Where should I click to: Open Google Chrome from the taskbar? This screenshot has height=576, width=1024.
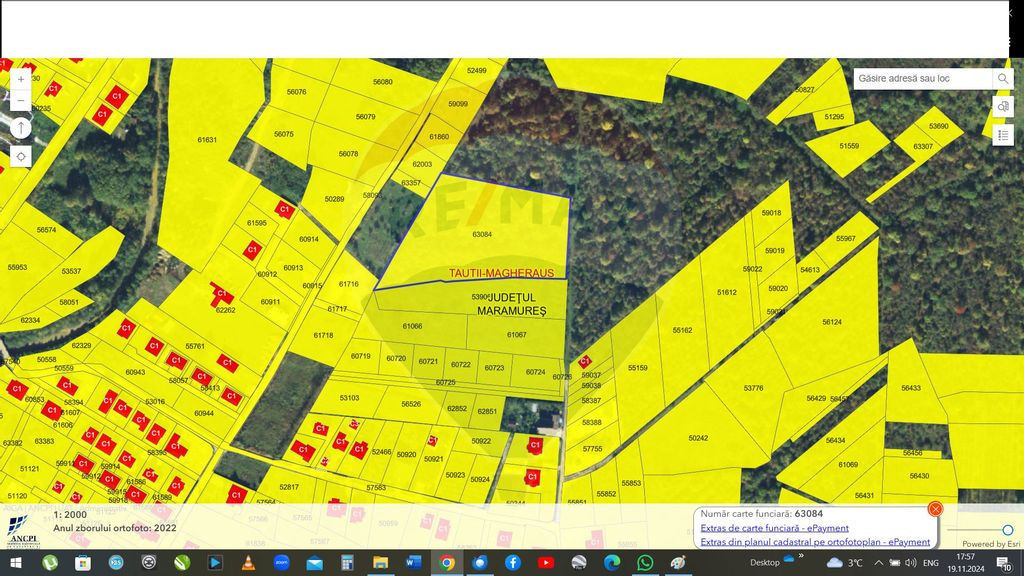pyautogui.click(x=447, y=563)
